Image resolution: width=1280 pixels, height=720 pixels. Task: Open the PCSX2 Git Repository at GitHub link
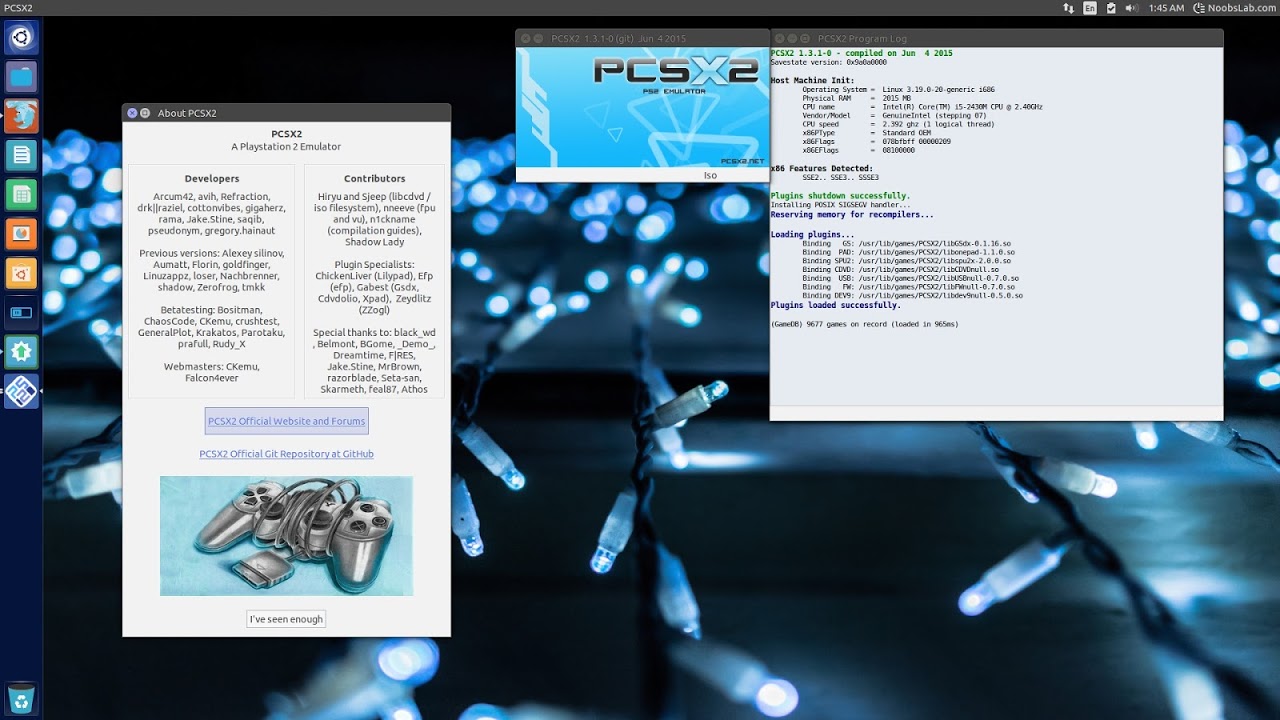(286, 454)
